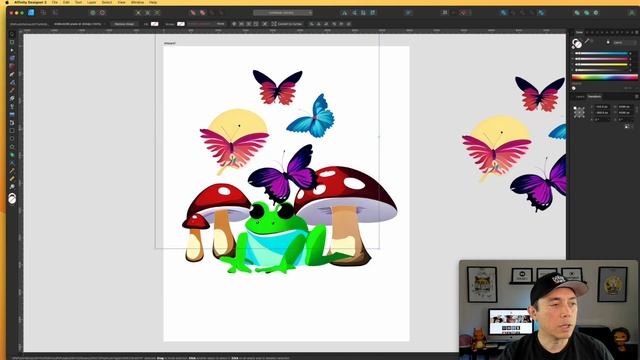This screenshot has height=360, width=640.
Task: Open the Help menu
Action: (x=153, y=2)
